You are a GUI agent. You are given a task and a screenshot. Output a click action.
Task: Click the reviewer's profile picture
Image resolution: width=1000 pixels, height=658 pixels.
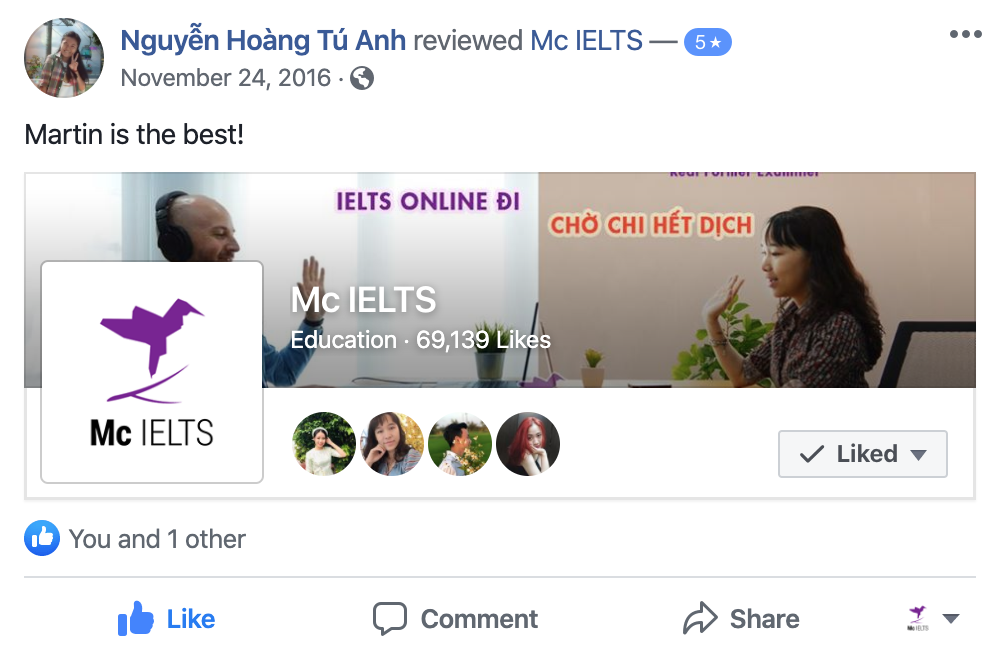coord(64,58)
